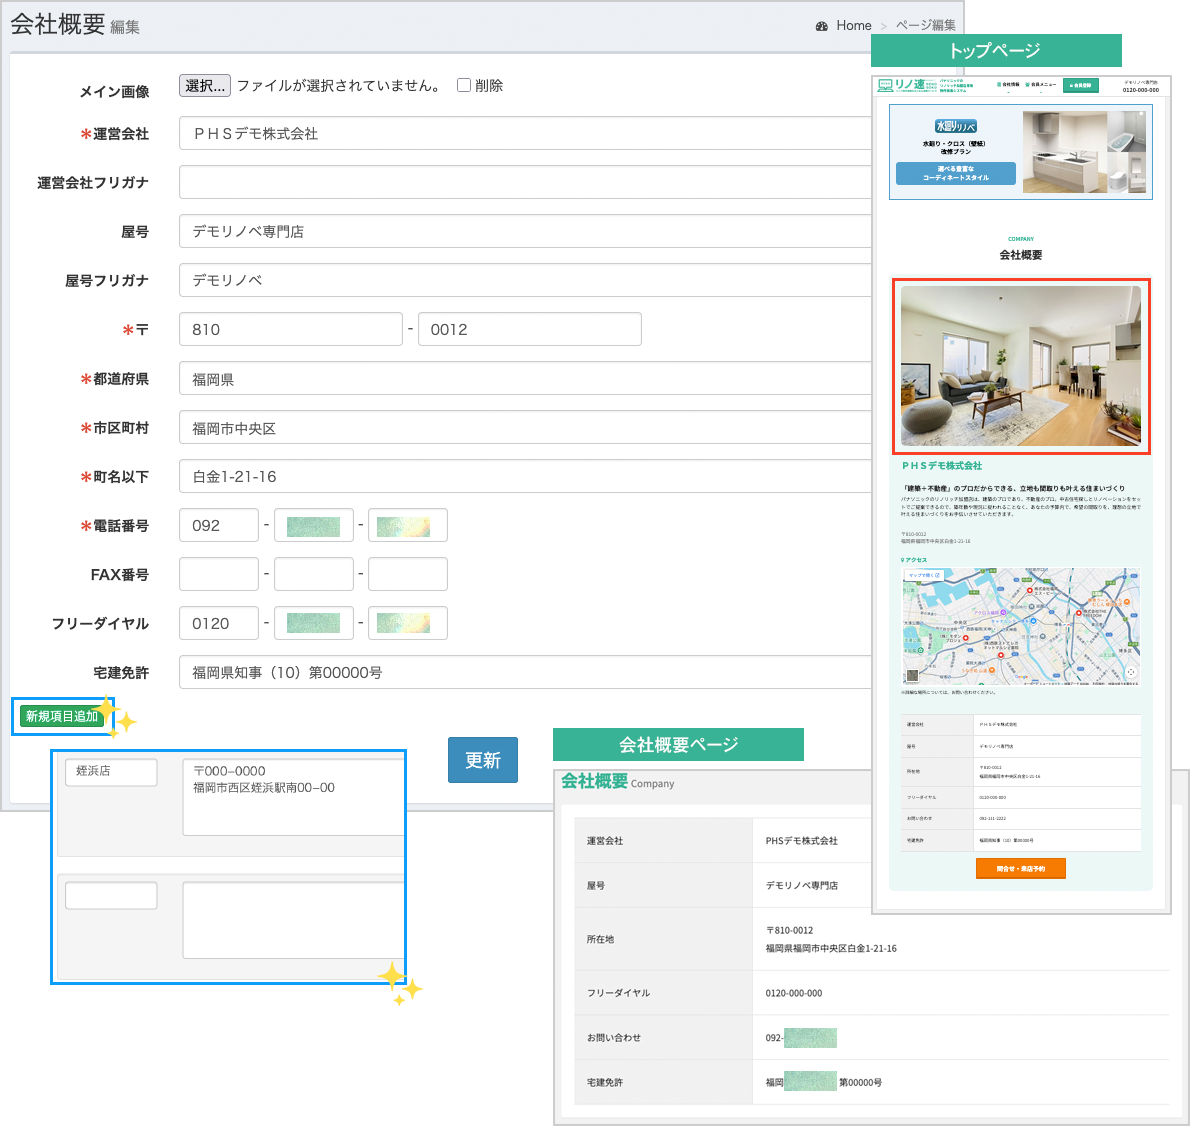1200x1144 pixels.
Task: Click the 運営会社フリガナ empty field
Action: click(x=525, y=183)
